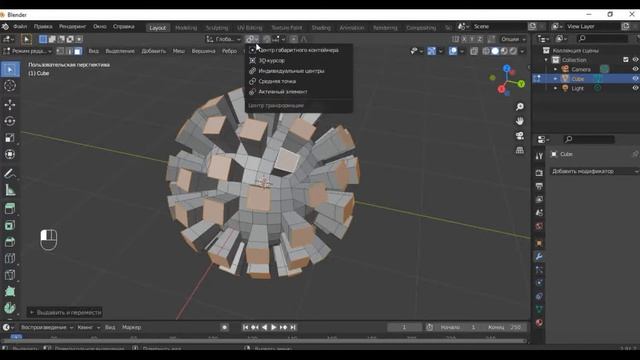Screen dimensions: 640x360
Task: Choose Individual Origins pivot option
Action: 299,71
